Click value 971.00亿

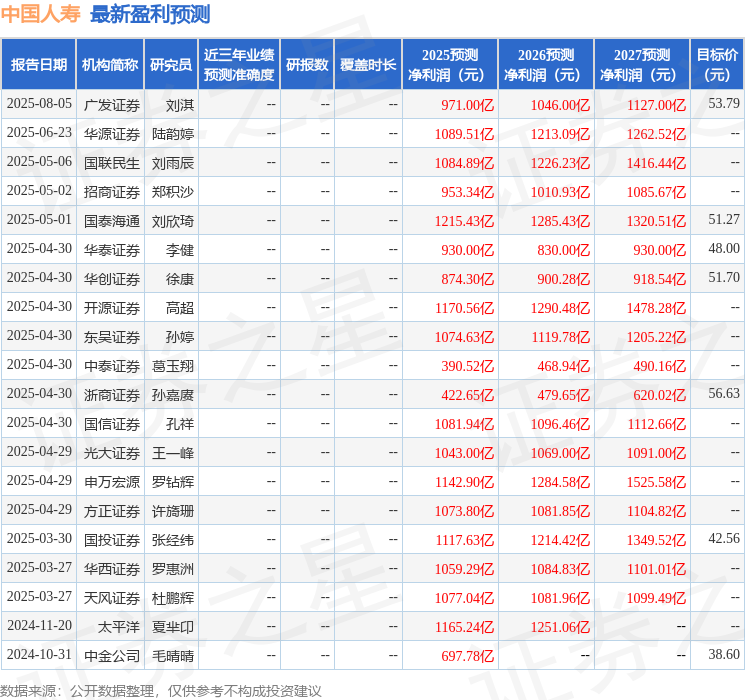click(x=468, y=105)
